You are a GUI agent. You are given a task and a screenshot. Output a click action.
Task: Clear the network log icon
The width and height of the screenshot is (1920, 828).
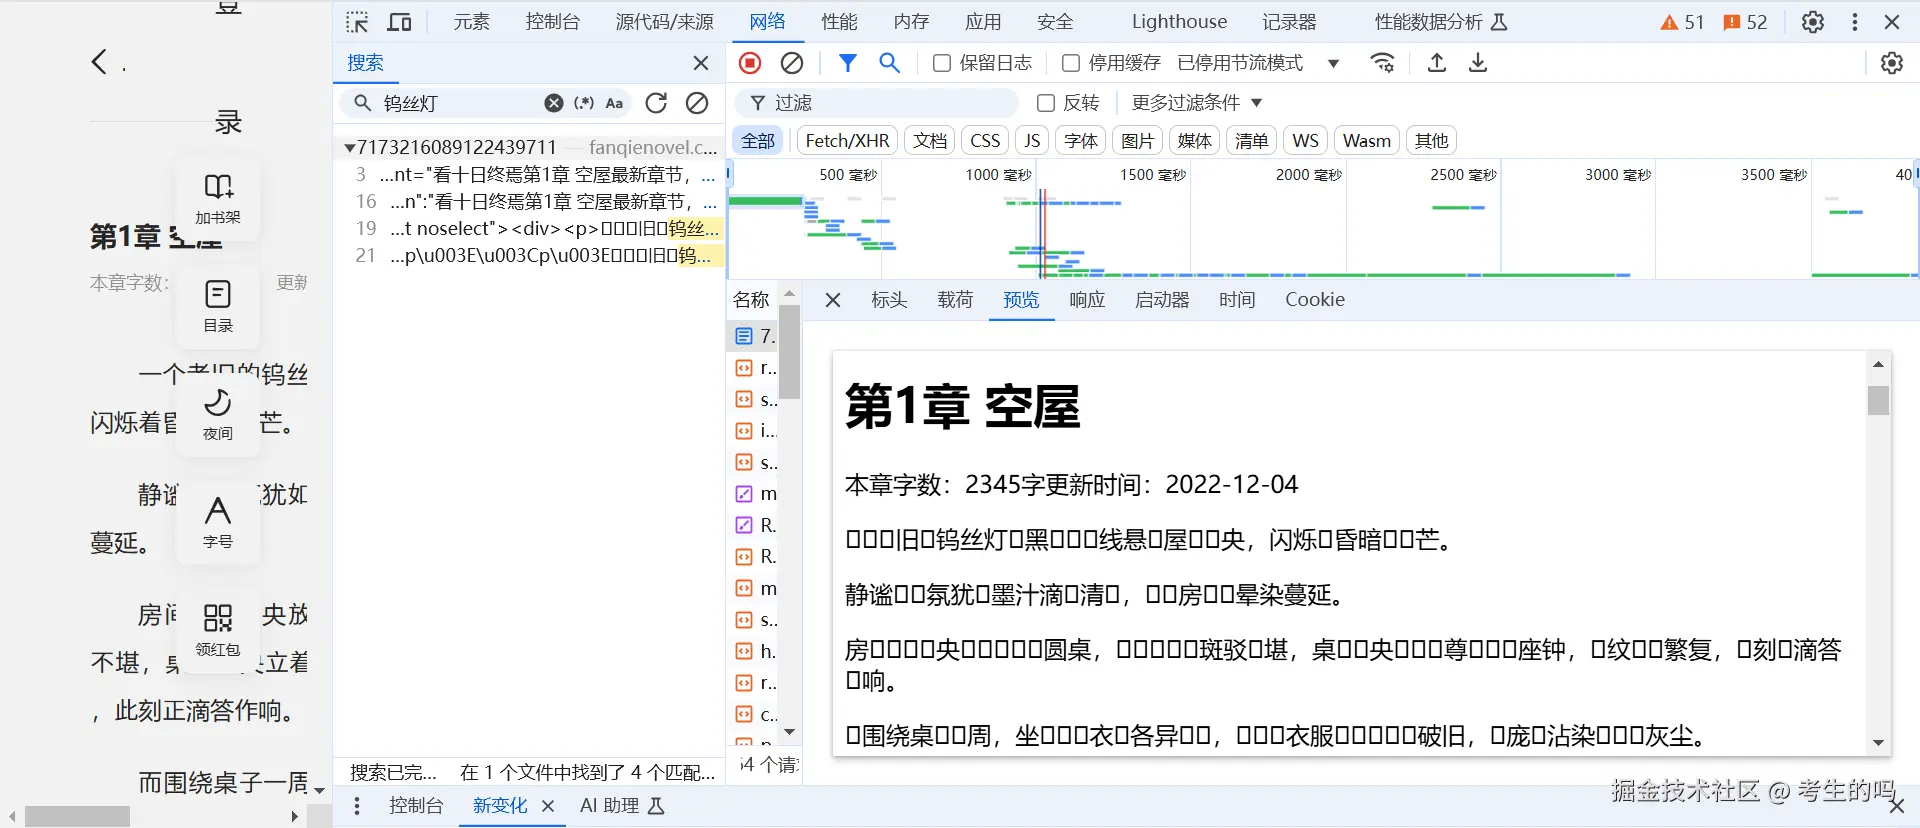pyautogui.click(x=792, y=63)
